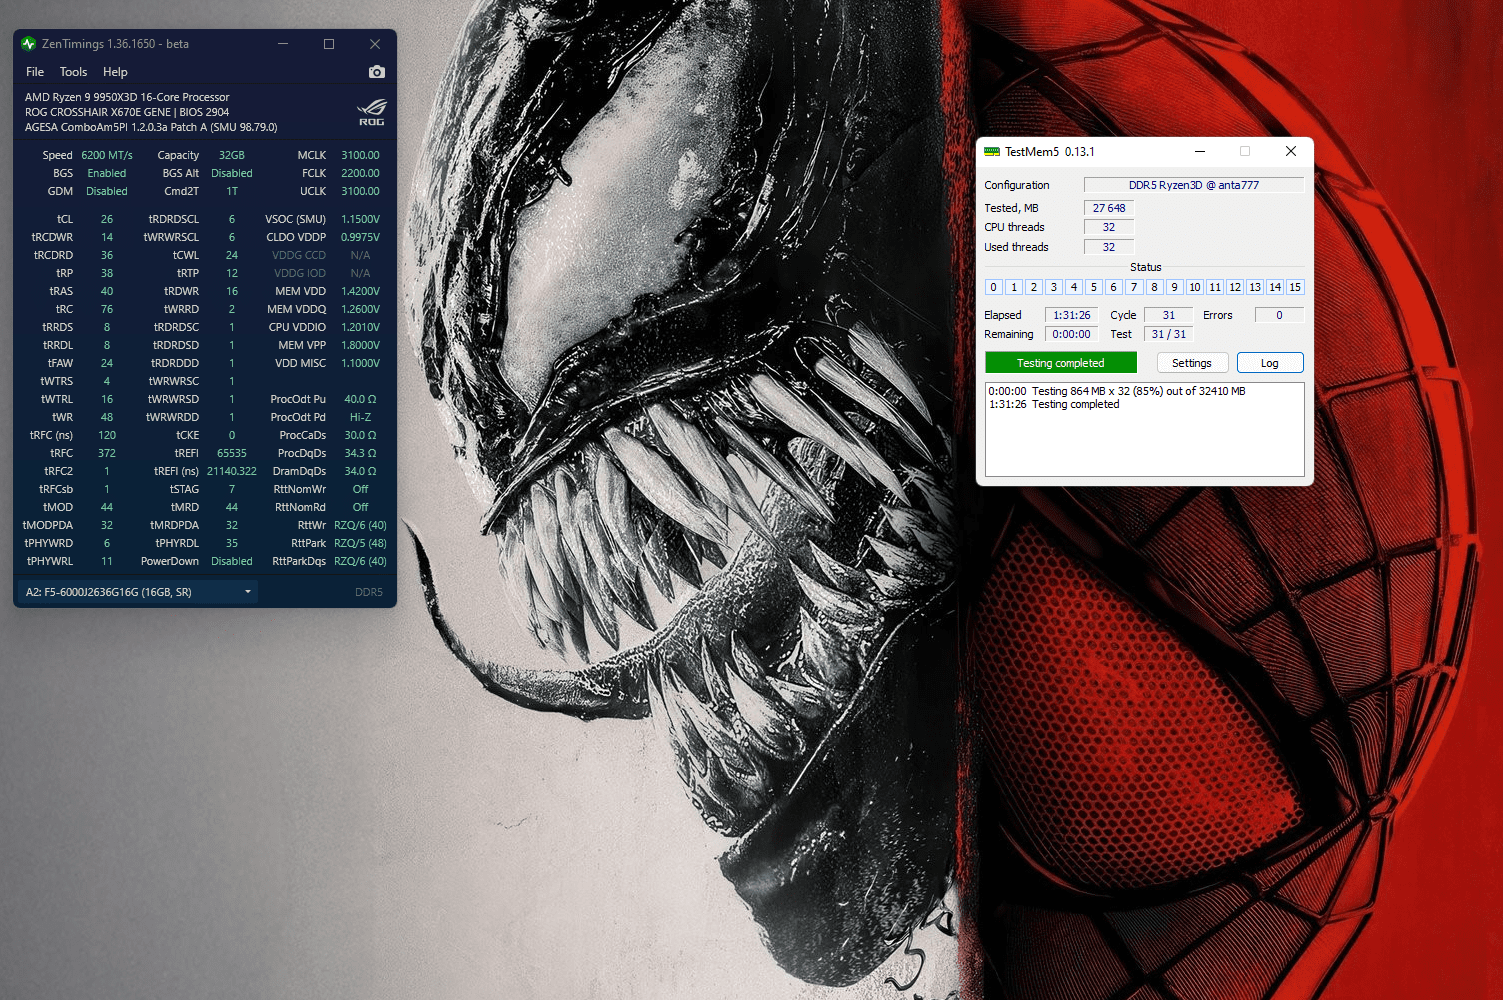Click the tPHYRDL value 35
Image resolution: width=1503 pixels, height=1000 pixels.
[232, 543]
